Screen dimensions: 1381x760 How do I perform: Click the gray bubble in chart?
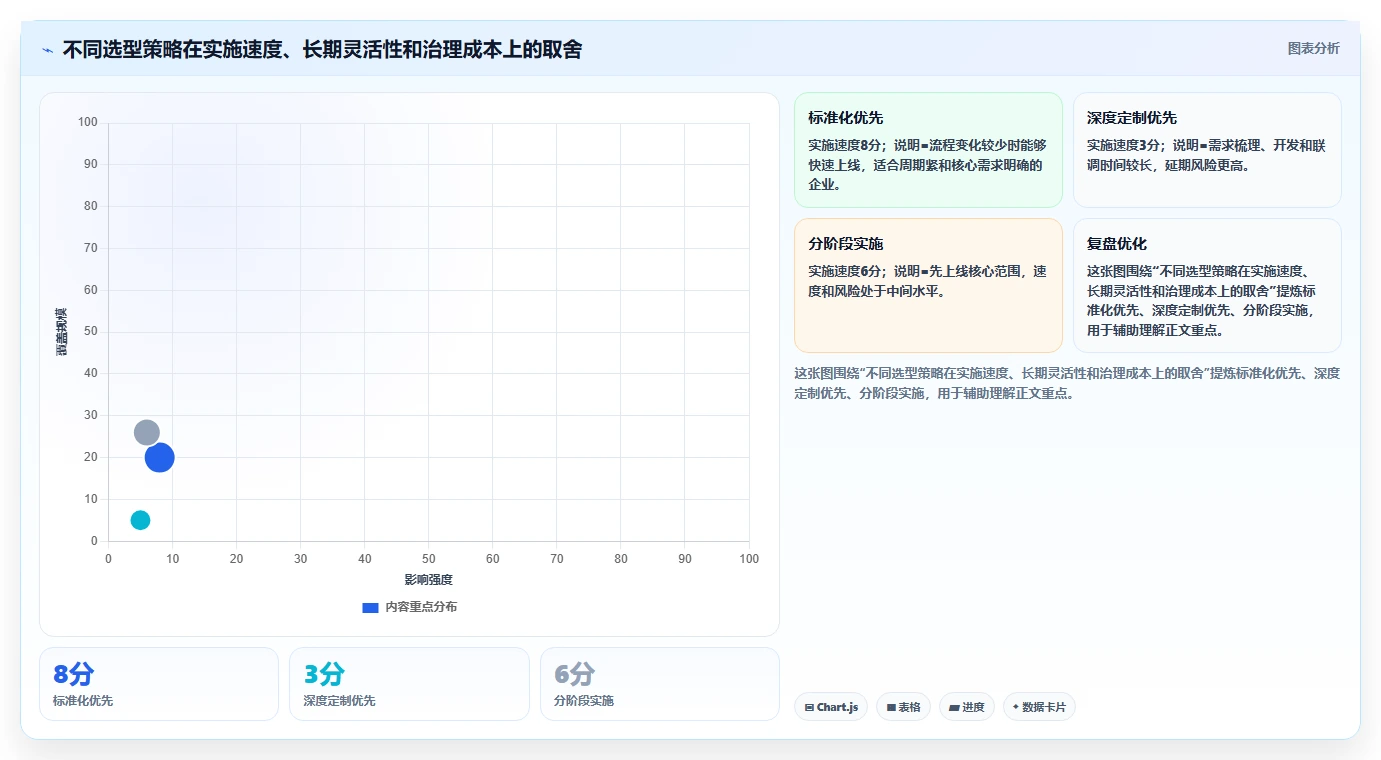click(x=147, y=432)
